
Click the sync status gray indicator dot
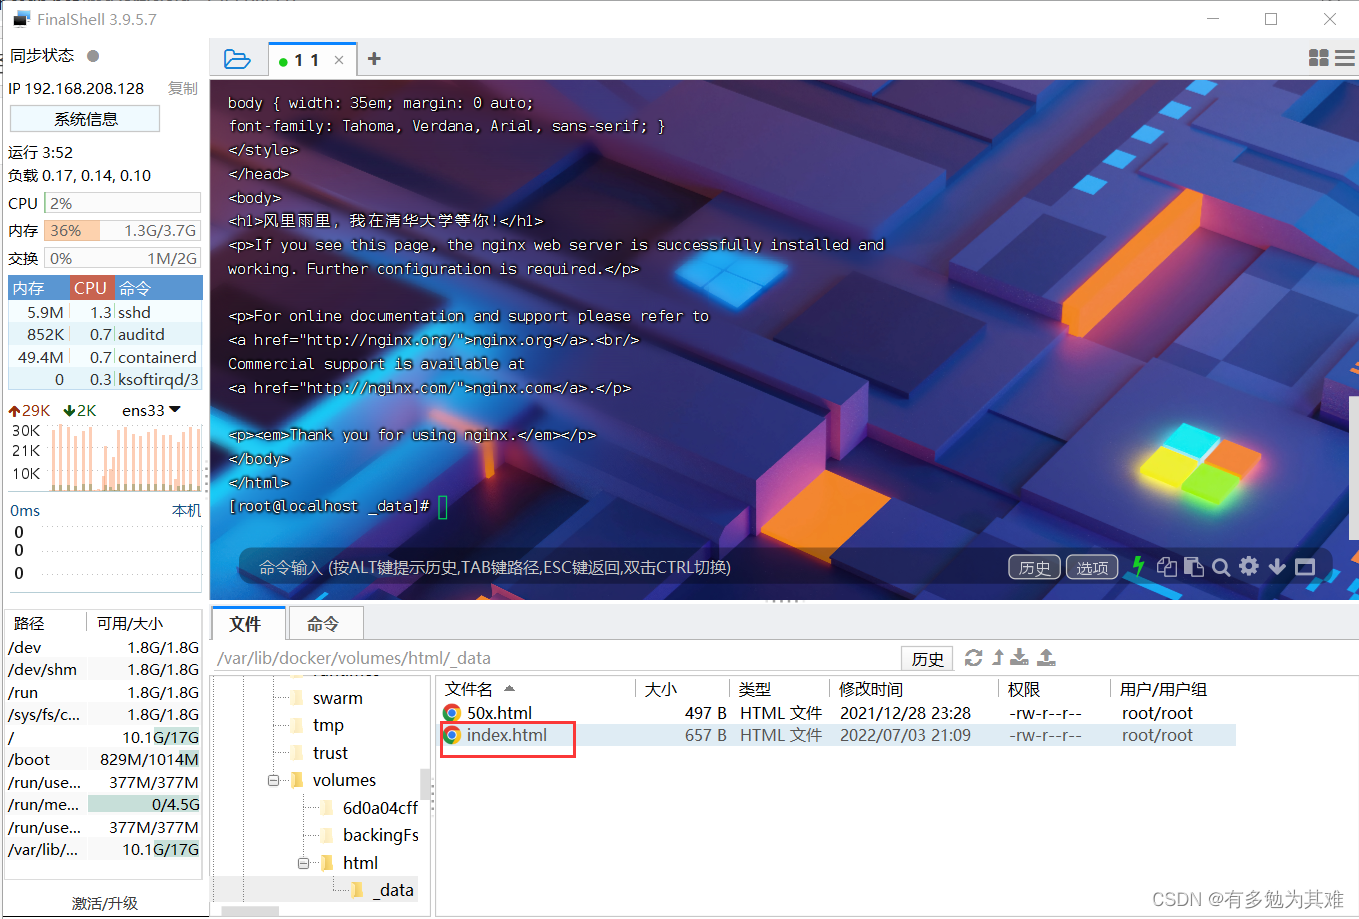pos(93,56)
